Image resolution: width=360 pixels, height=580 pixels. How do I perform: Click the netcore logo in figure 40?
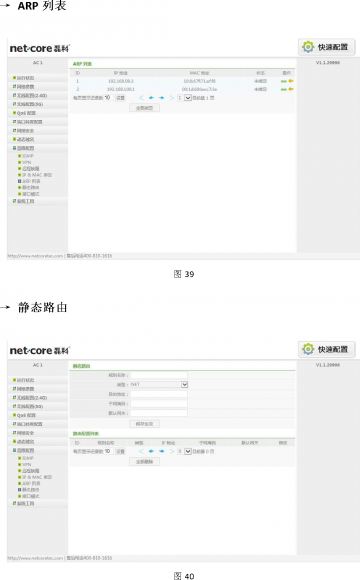pos(40,350)
